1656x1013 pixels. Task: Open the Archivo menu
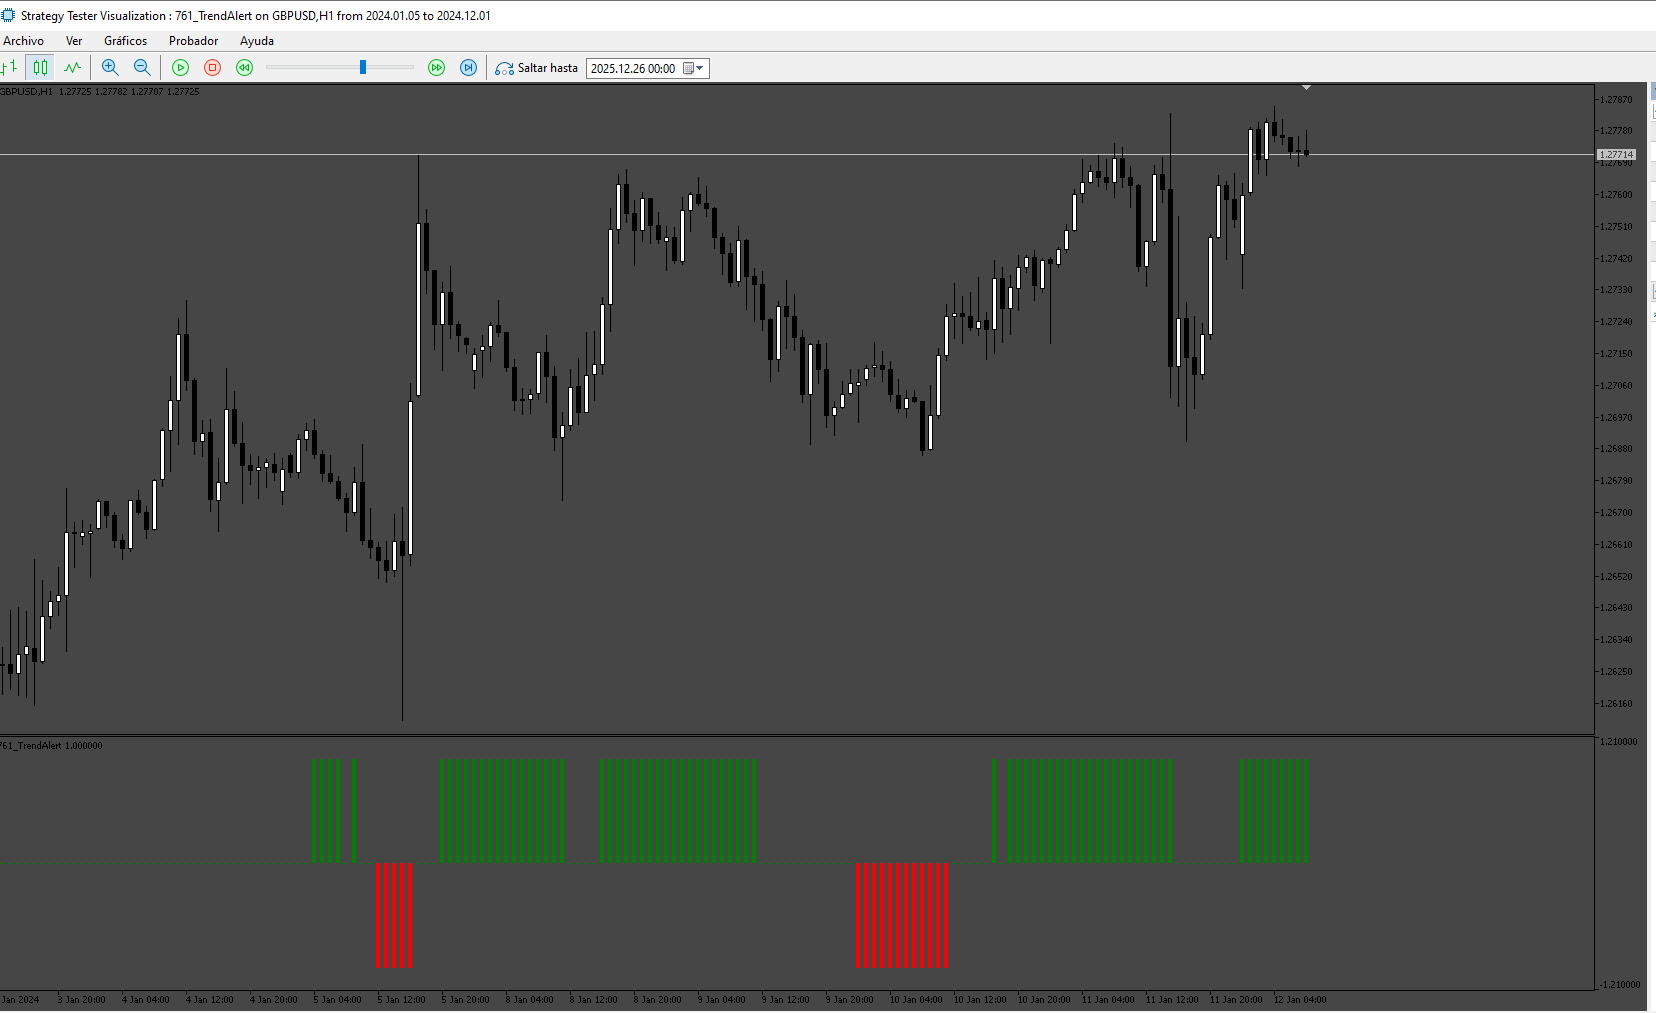(24, 41)
